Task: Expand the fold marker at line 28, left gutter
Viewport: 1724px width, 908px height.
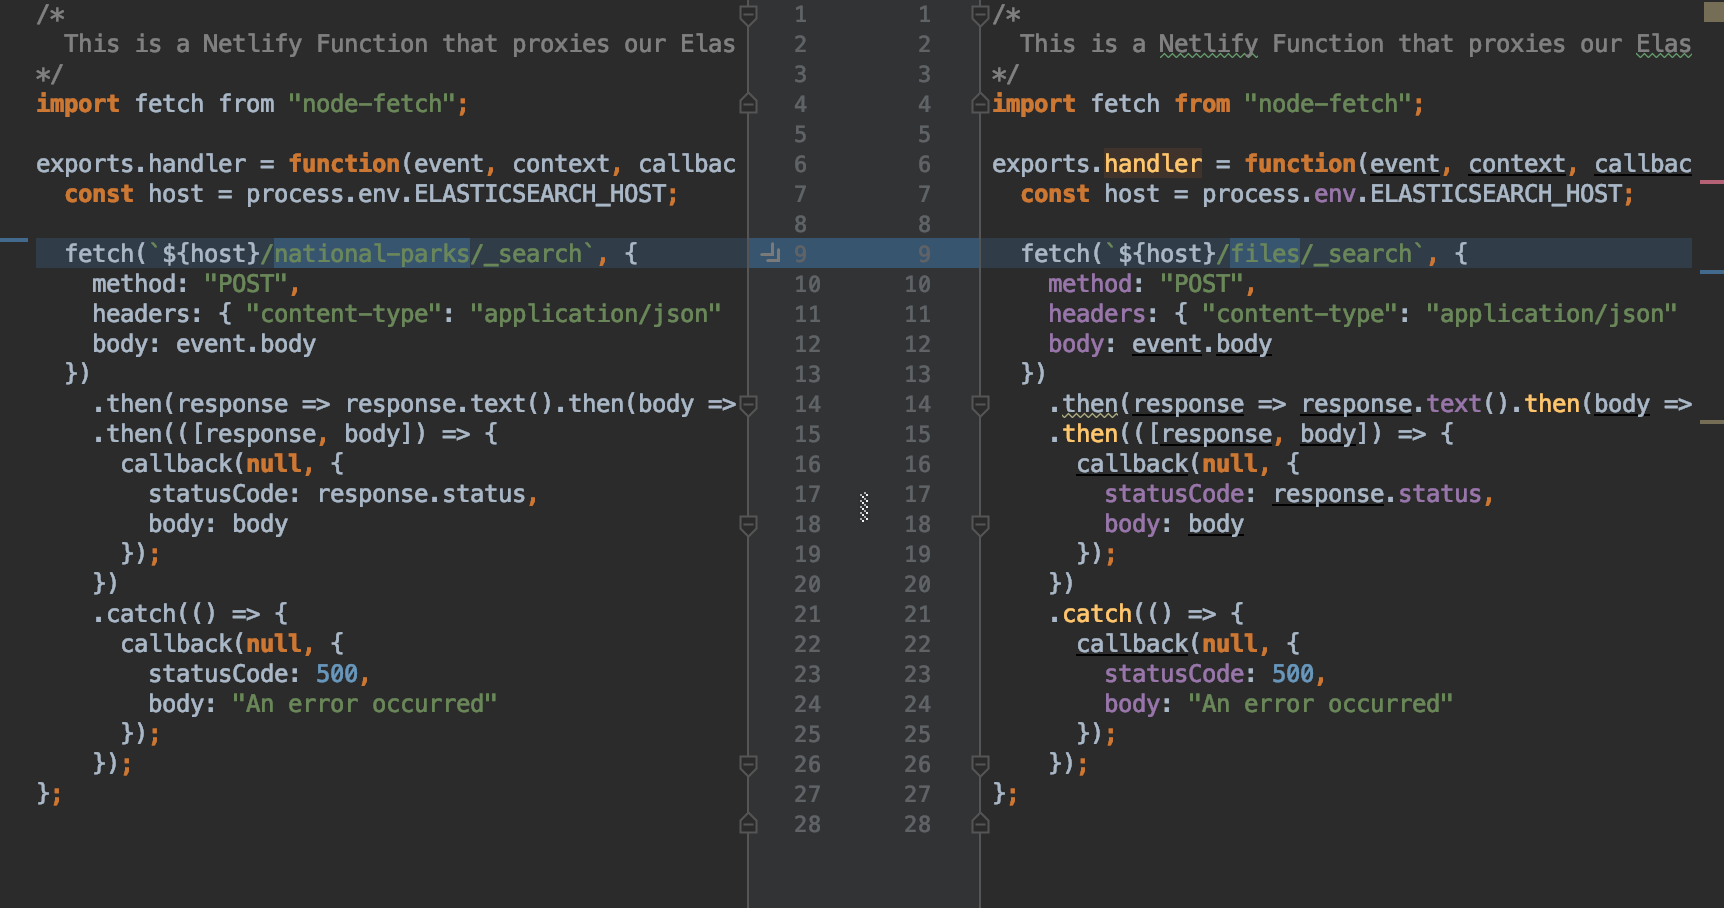Action: point(746,824)
